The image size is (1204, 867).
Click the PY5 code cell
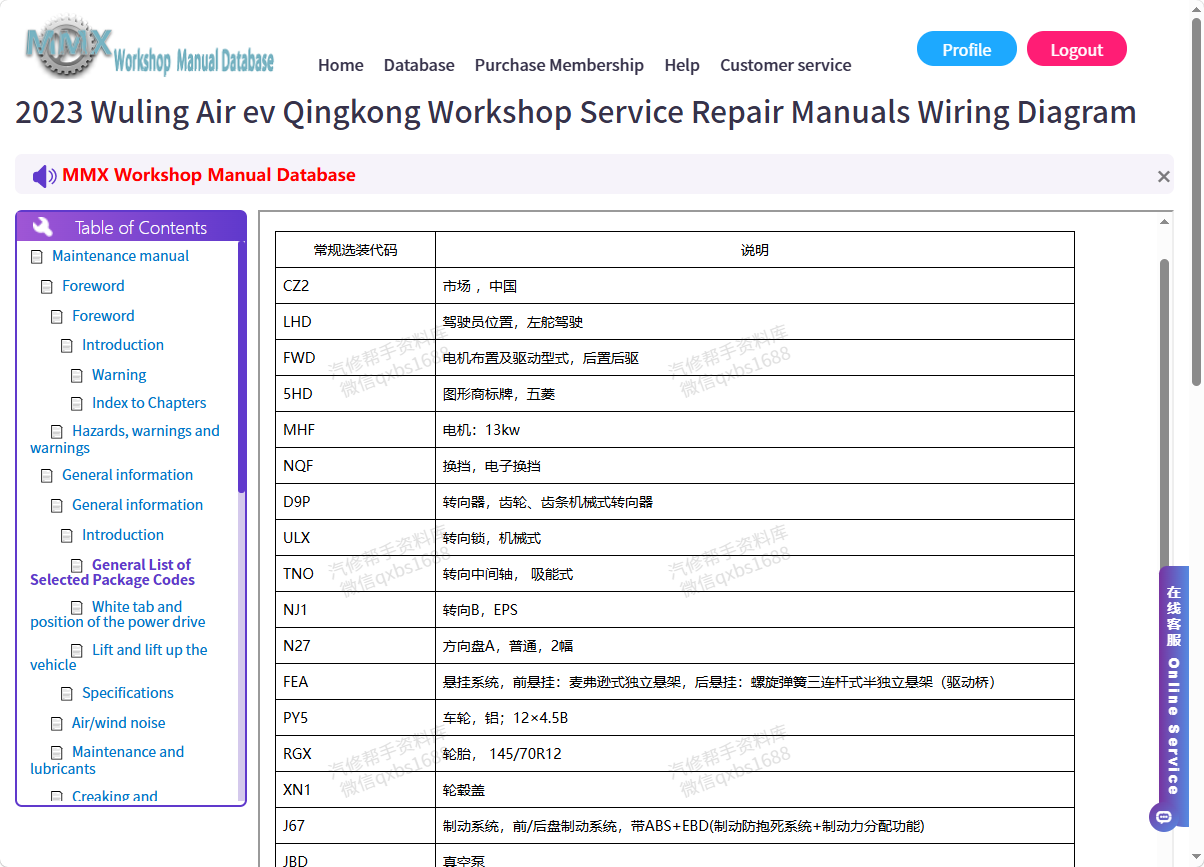pyautogui.click(x=355, y=718)
